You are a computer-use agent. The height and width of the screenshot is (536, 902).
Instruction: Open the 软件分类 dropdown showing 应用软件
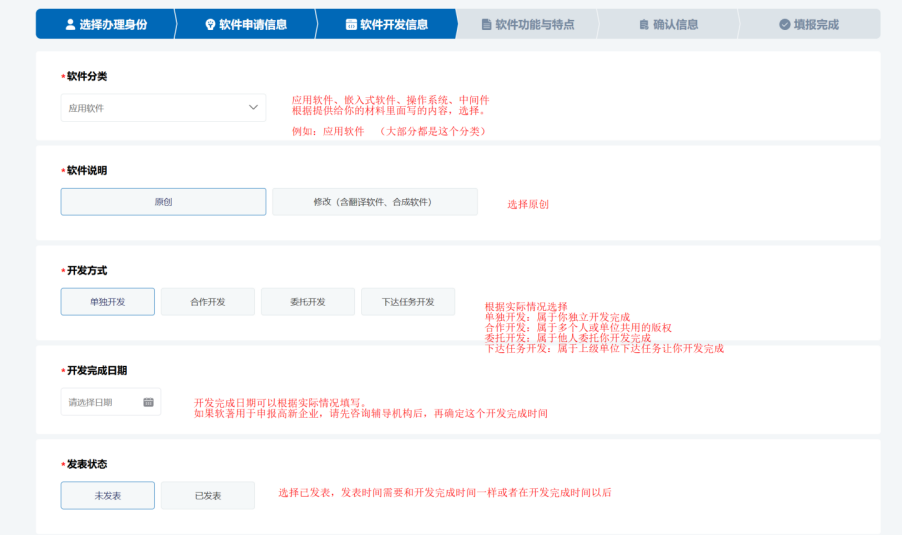coord(150,108)
